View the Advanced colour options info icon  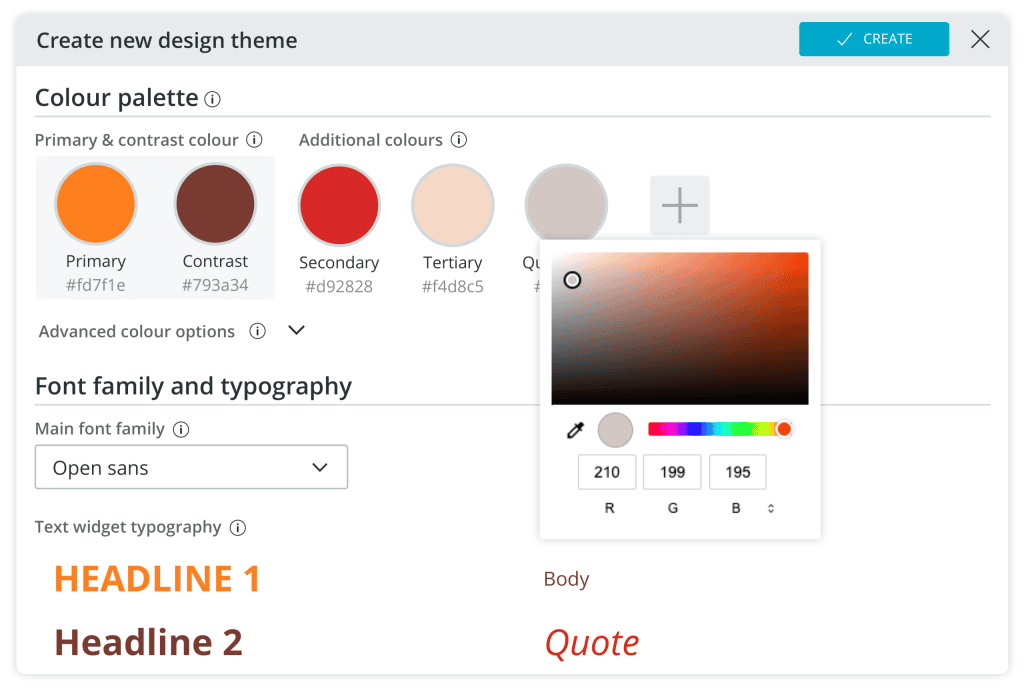tap(257, 330)
